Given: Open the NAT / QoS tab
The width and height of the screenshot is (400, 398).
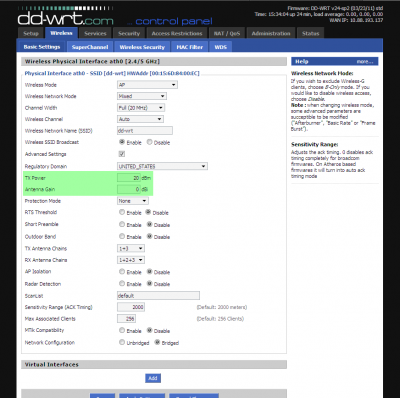Looking at the screenshot, I should click(227, 33).
